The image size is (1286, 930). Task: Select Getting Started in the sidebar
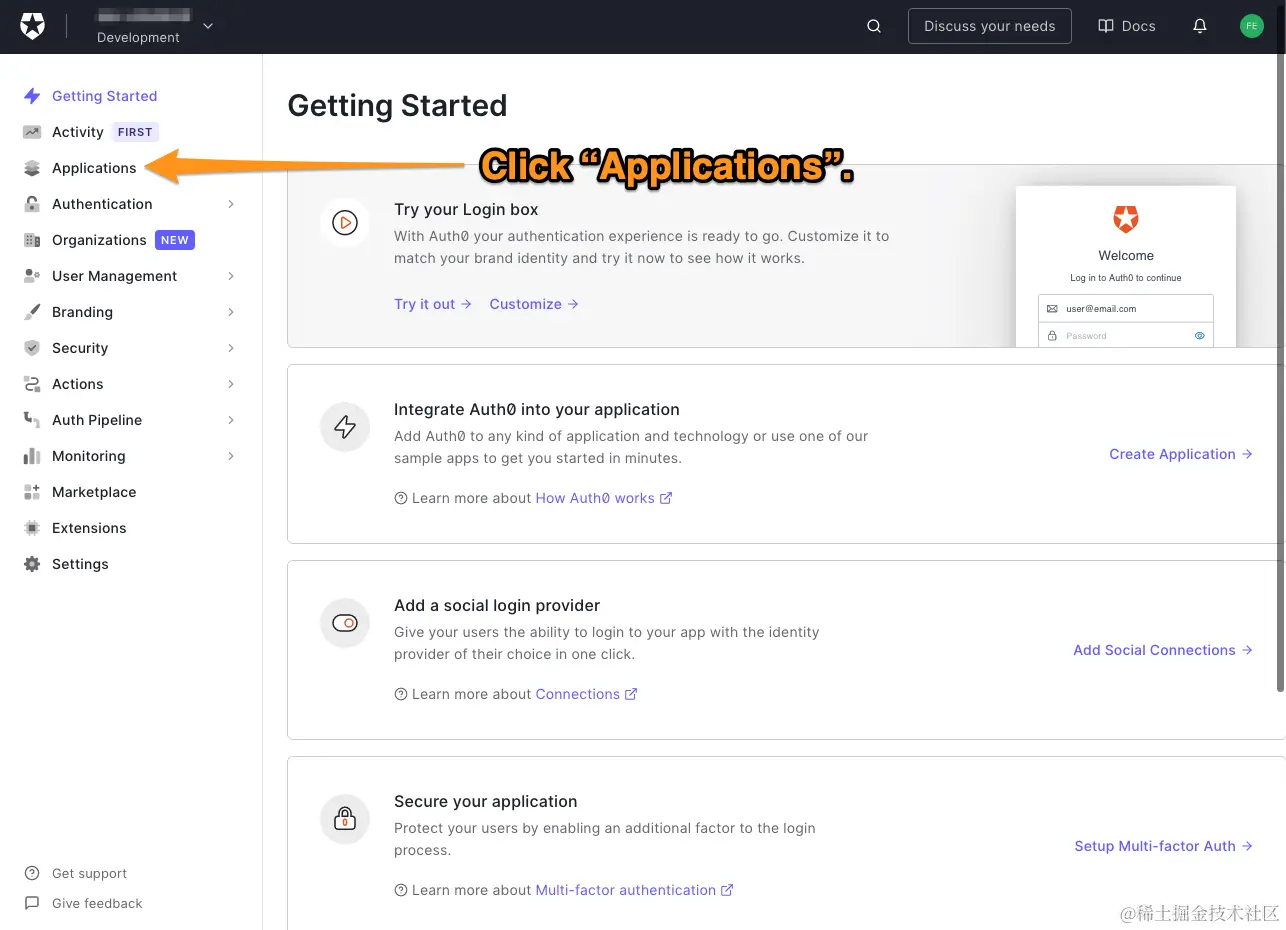point(104,96)
